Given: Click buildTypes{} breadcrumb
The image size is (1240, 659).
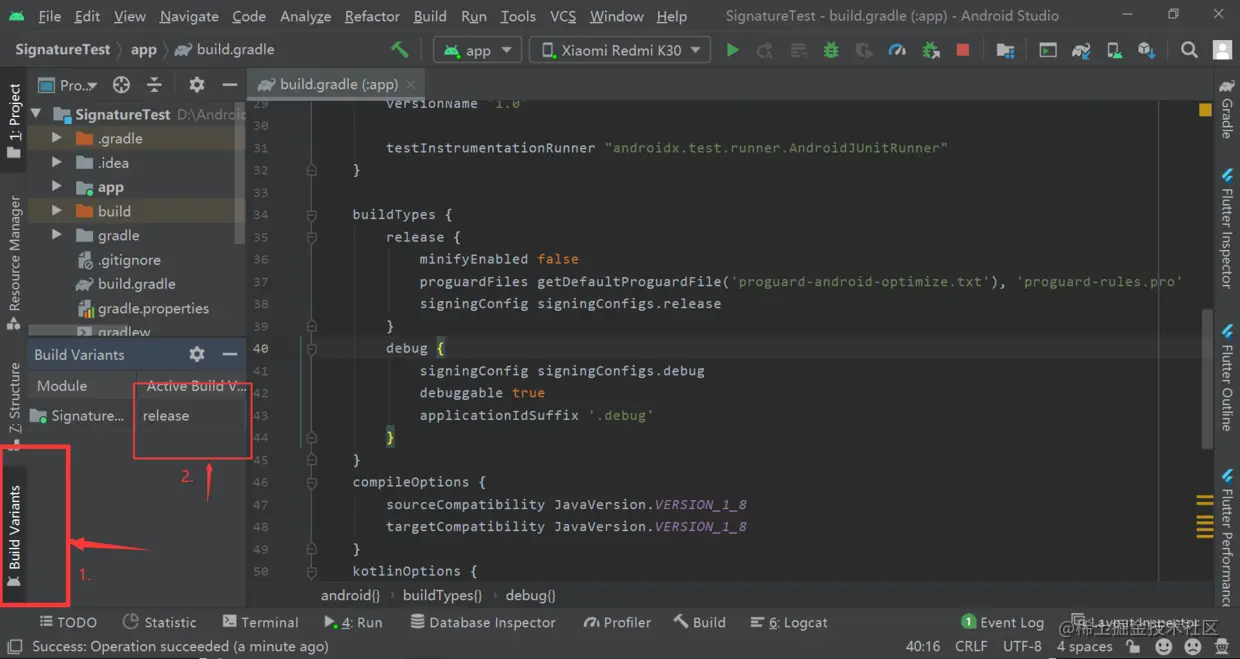Looking at the screenshot, I should tap(442, 595).
